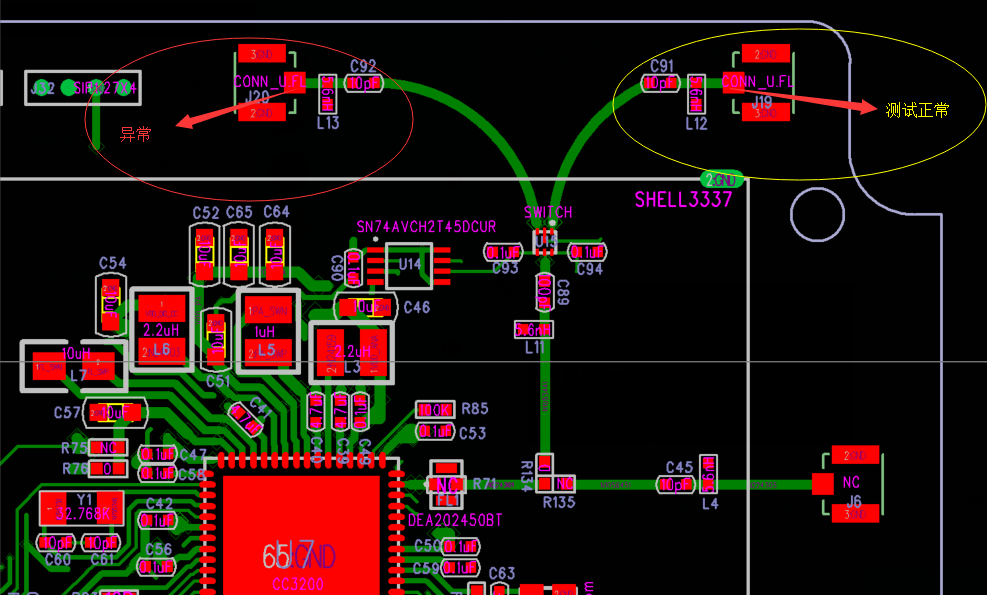This screenshot has width=987, height=595.
Task: Select the R76 0 ohm resistor
Action: tap(108, 469)
